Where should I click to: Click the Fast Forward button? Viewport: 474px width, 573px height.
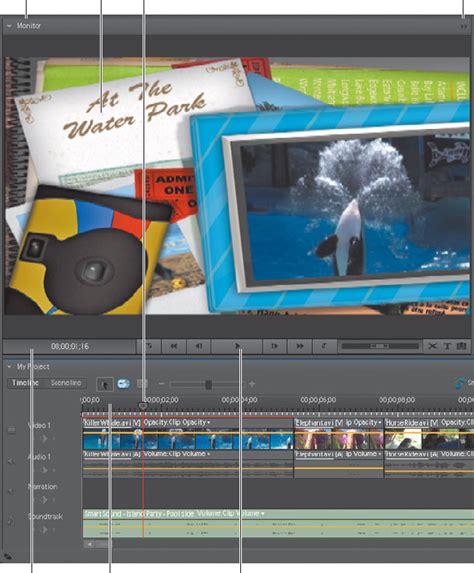point(300,346)
